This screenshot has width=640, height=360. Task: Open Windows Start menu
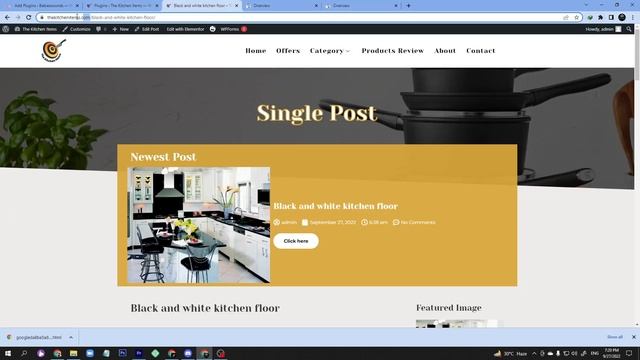coord(7,353)
